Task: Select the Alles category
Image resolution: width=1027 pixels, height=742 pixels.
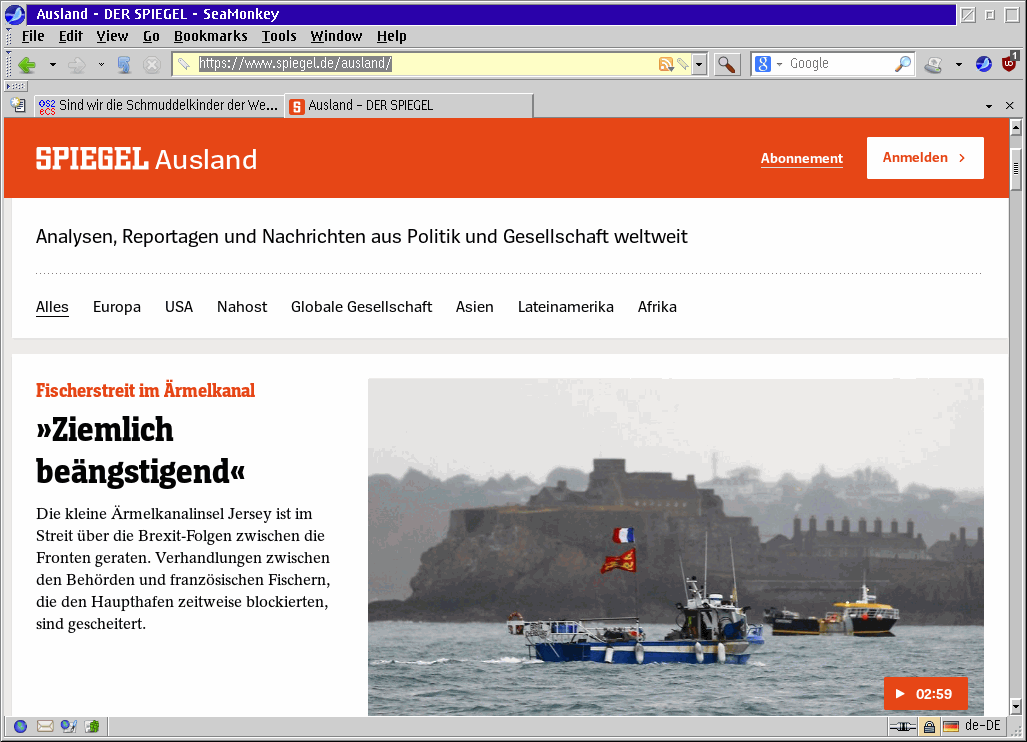Action: pyautogui.click(x=52, y=307)
